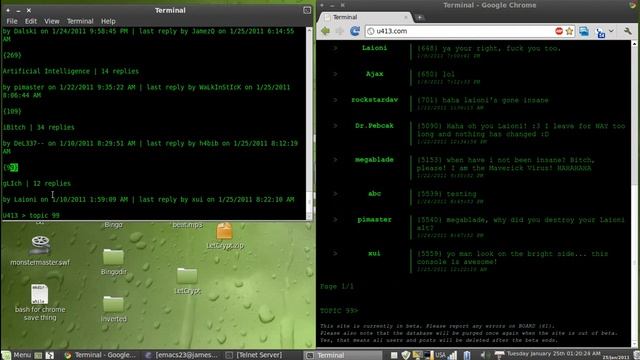Image resolution: width=640 pixels, height=360 pixels.
Task: Click the username Dr.Pebcak in the thread
Action: [374, 126]
